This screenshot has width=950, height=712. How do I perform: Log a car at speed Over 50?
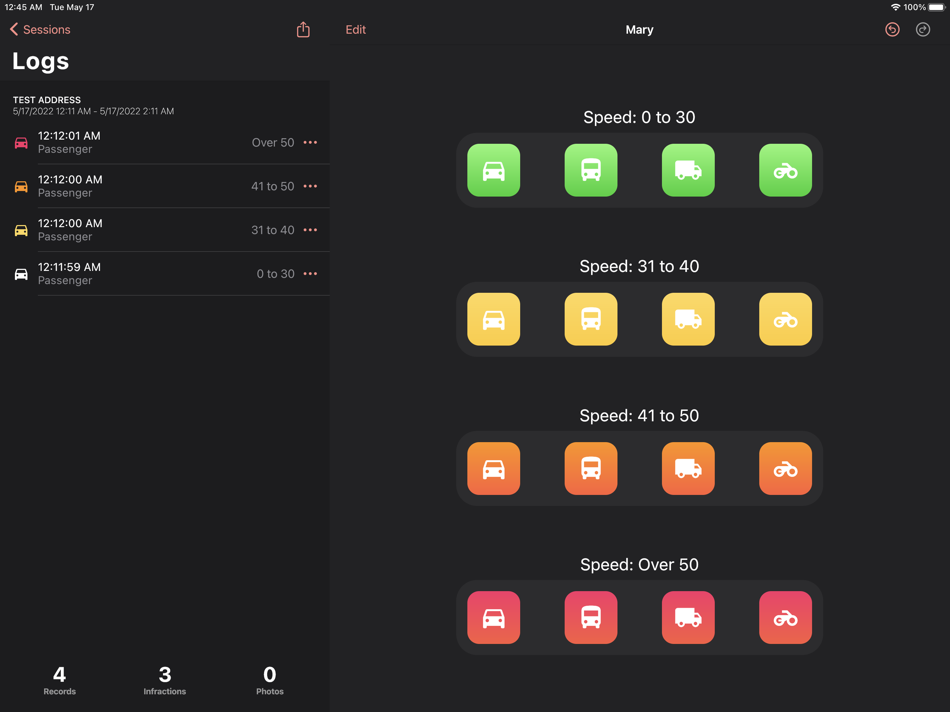click(x=493, y=617)
